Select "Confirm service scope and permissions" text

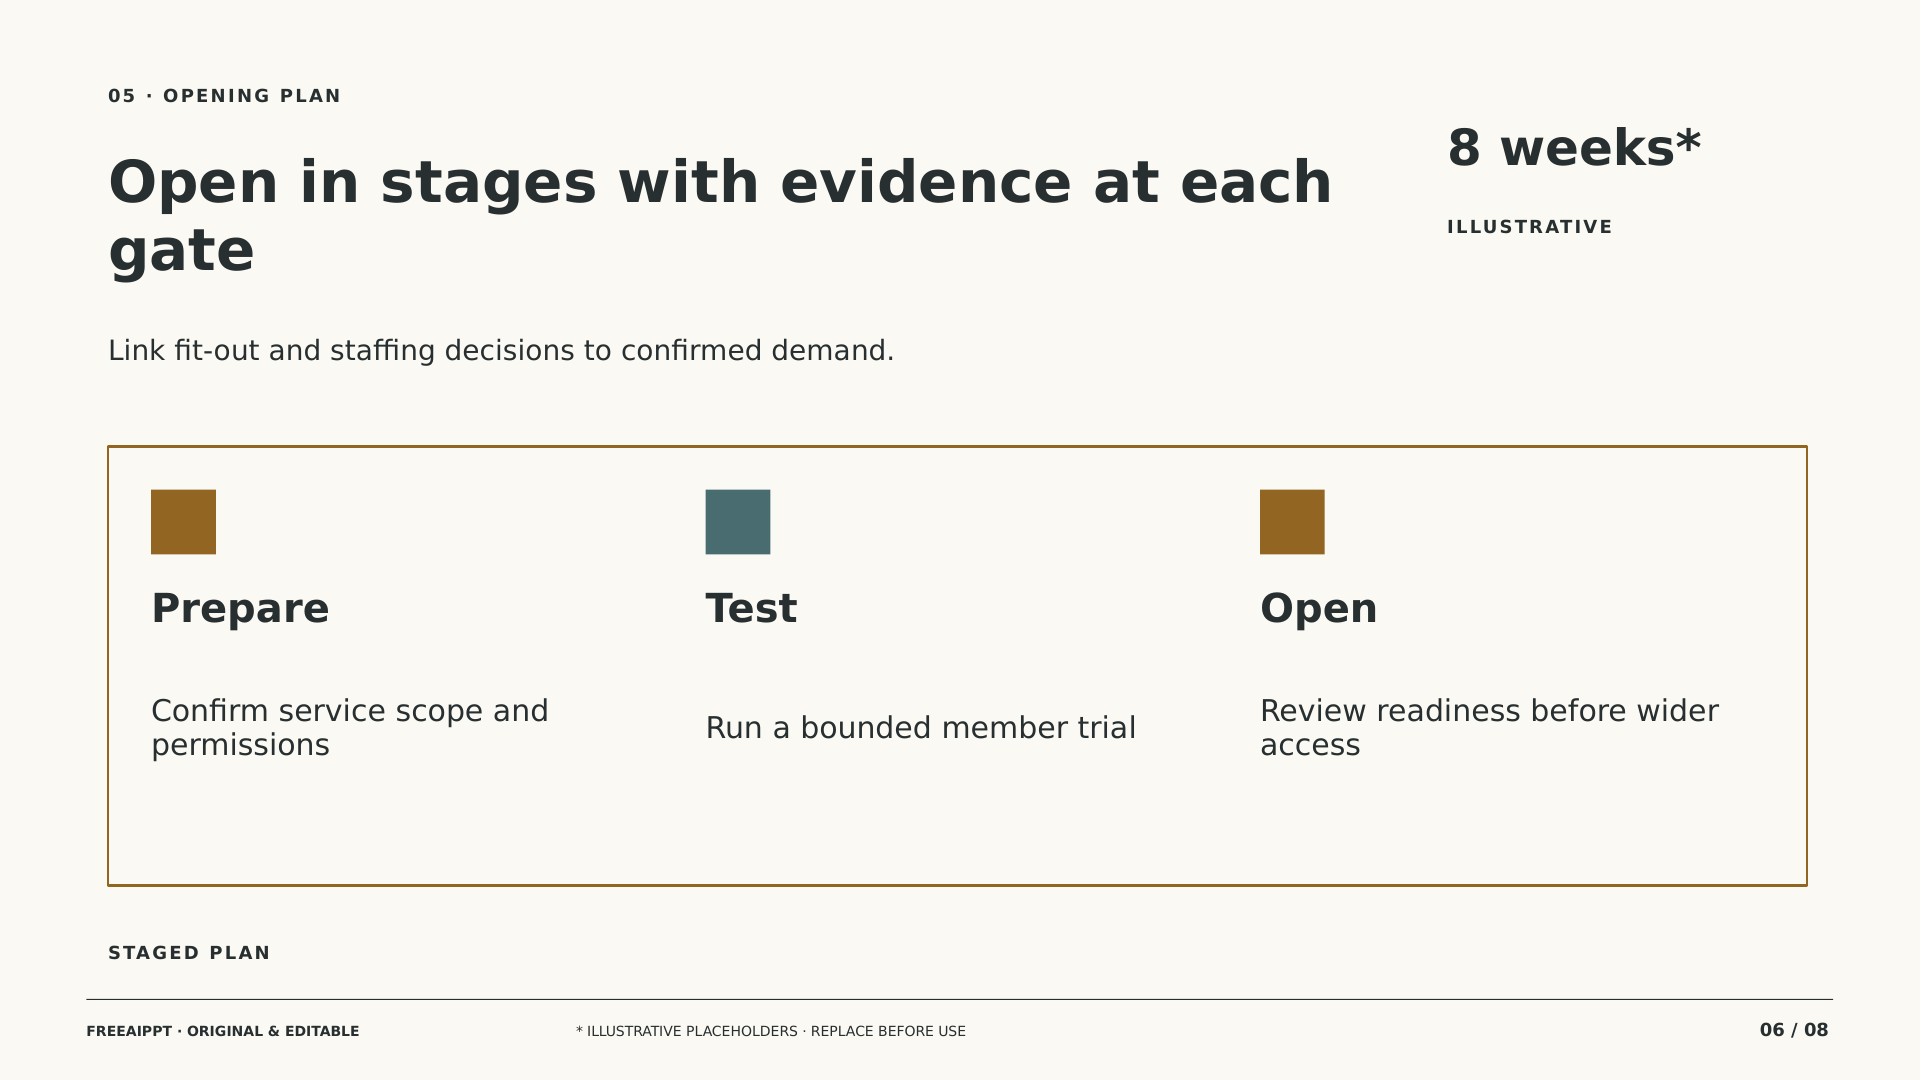350,728
